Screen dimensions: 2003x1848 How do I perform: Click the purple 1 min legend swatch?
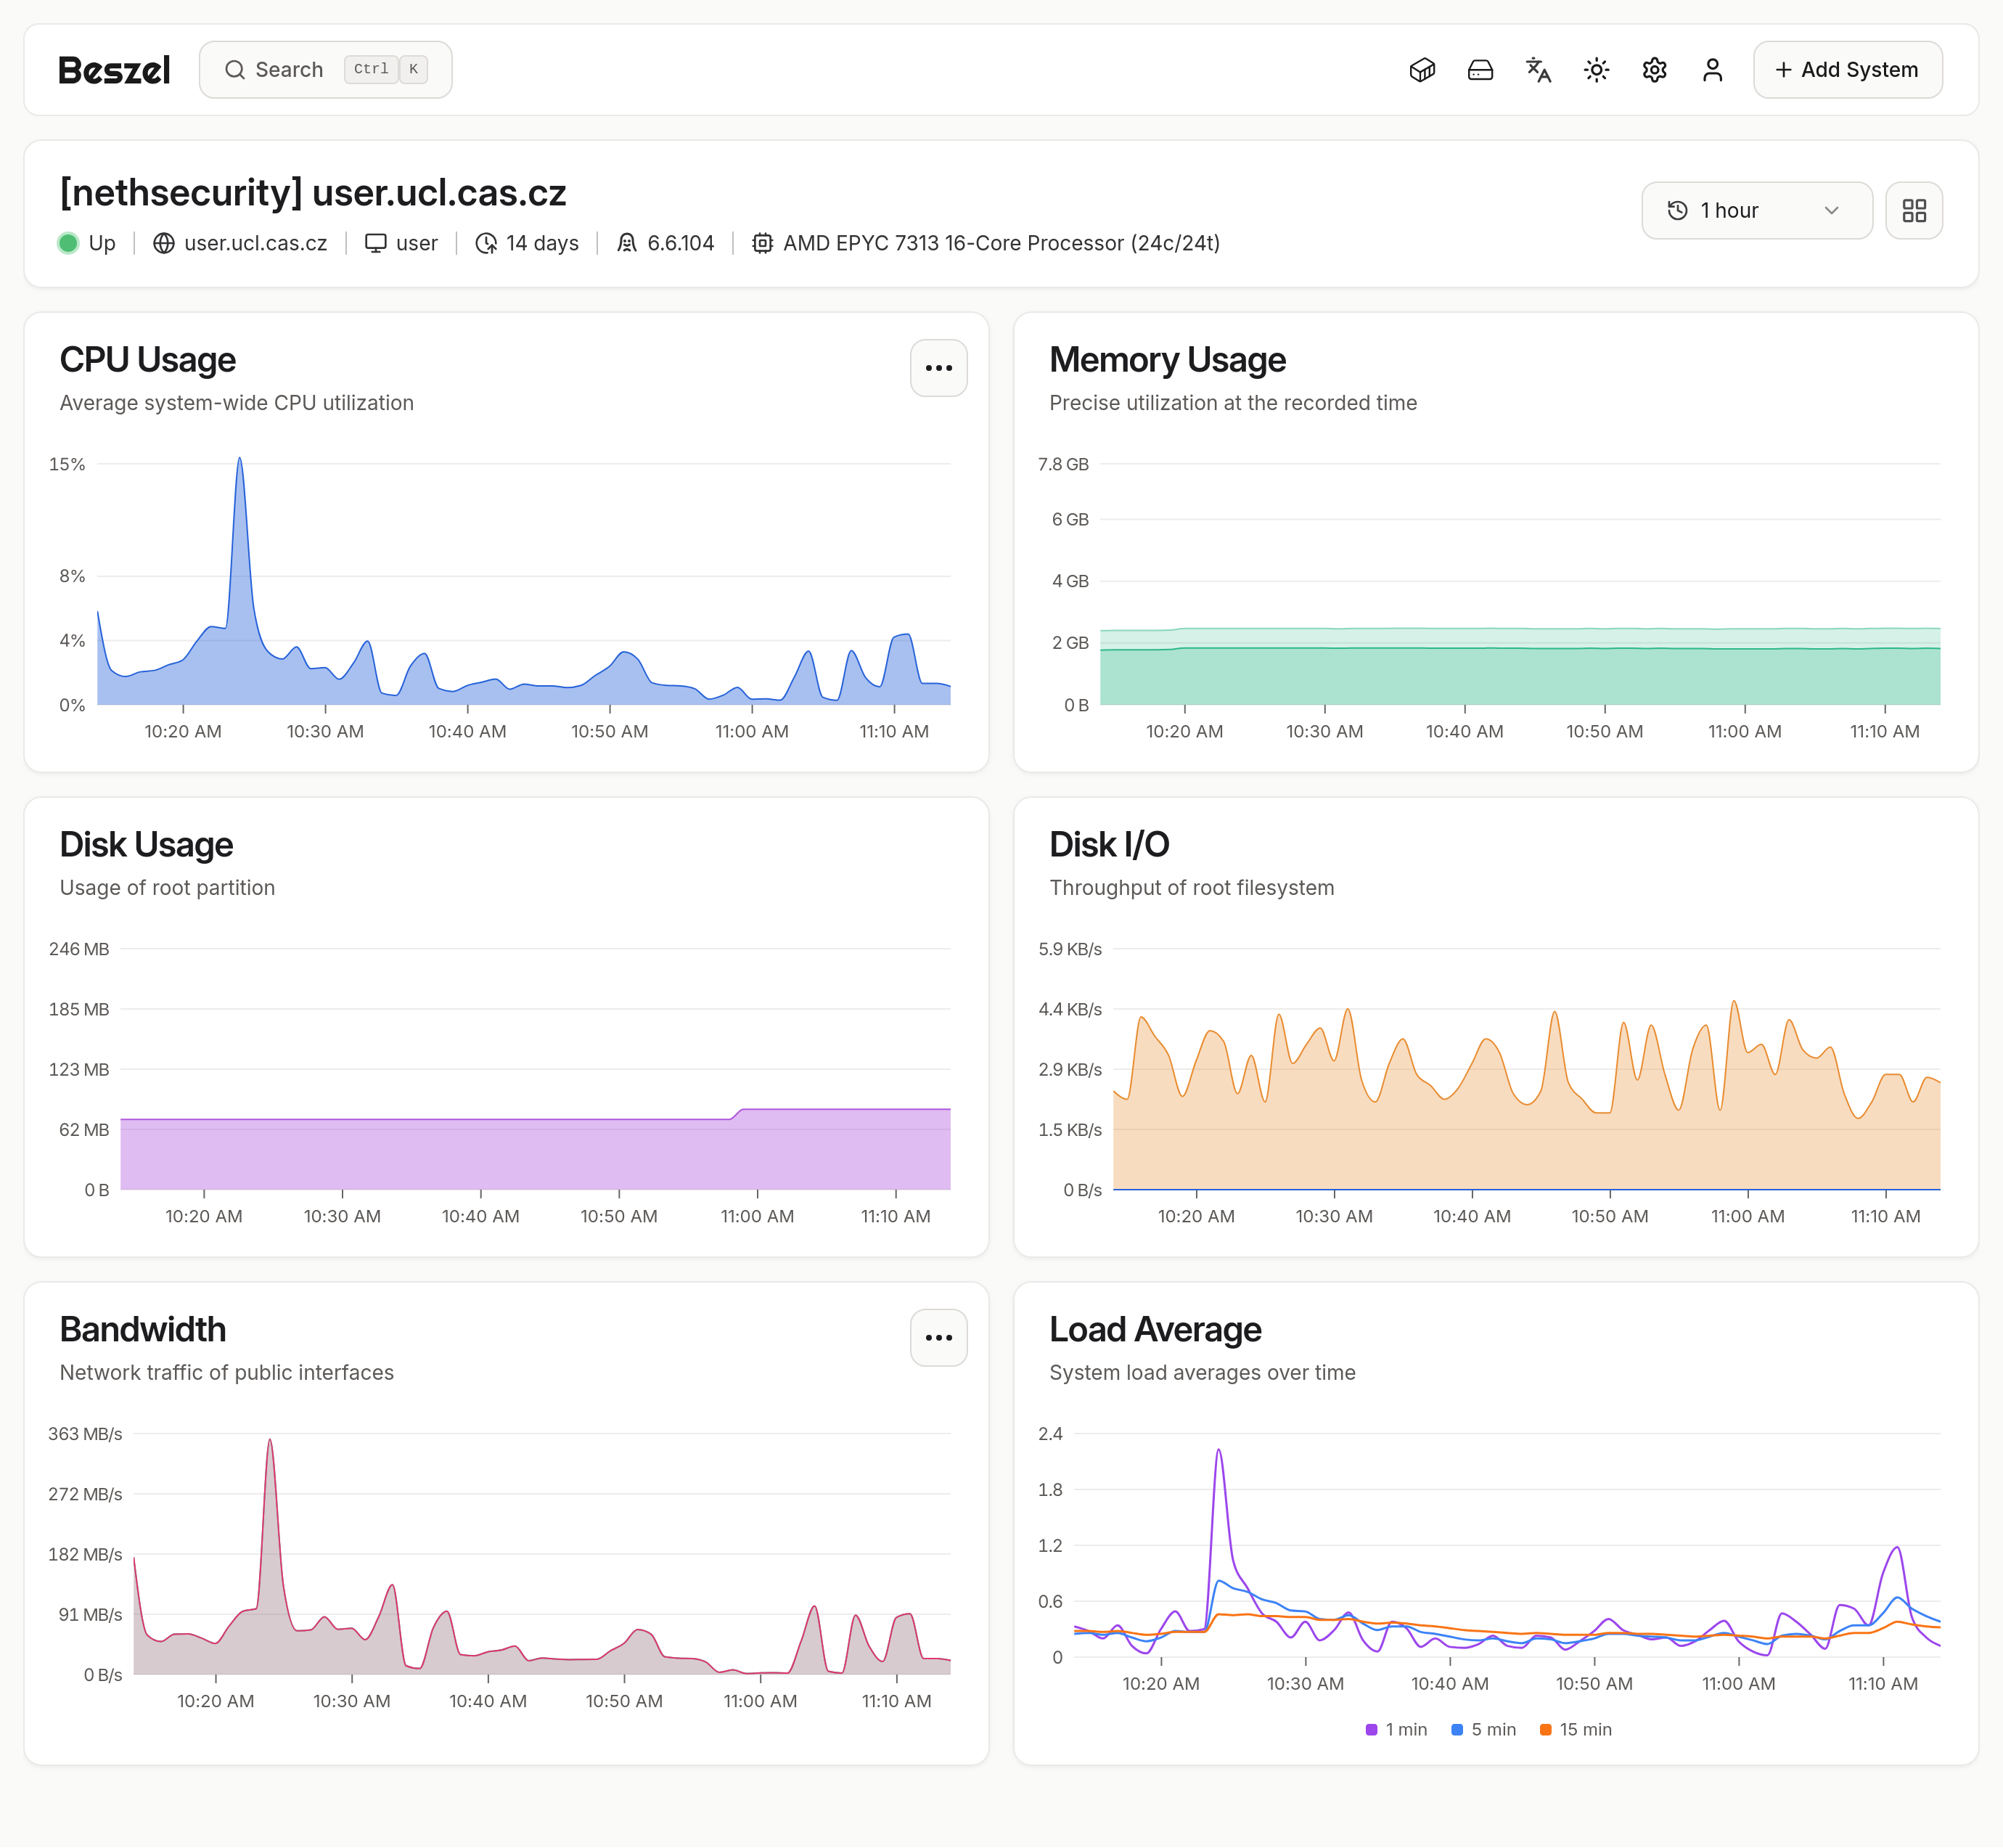[1371, 1730]
